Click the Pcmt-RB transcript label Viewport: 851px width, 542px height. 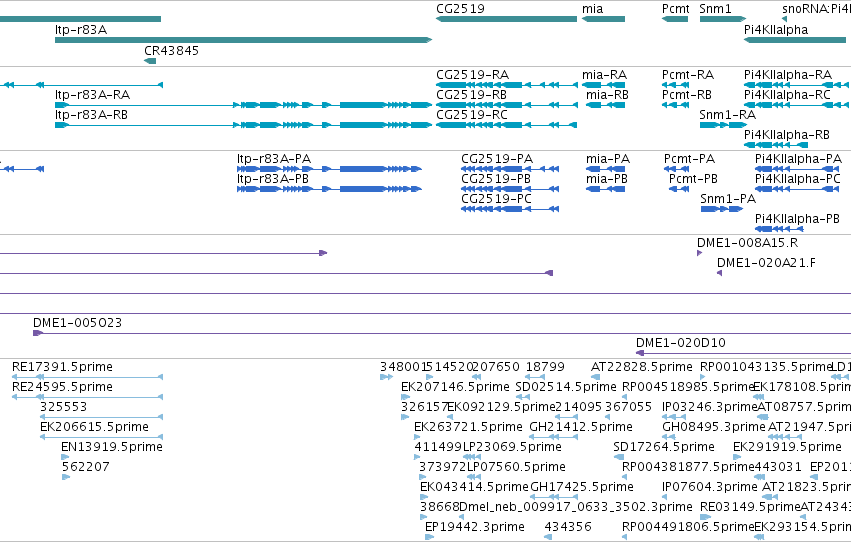point(687,94)
